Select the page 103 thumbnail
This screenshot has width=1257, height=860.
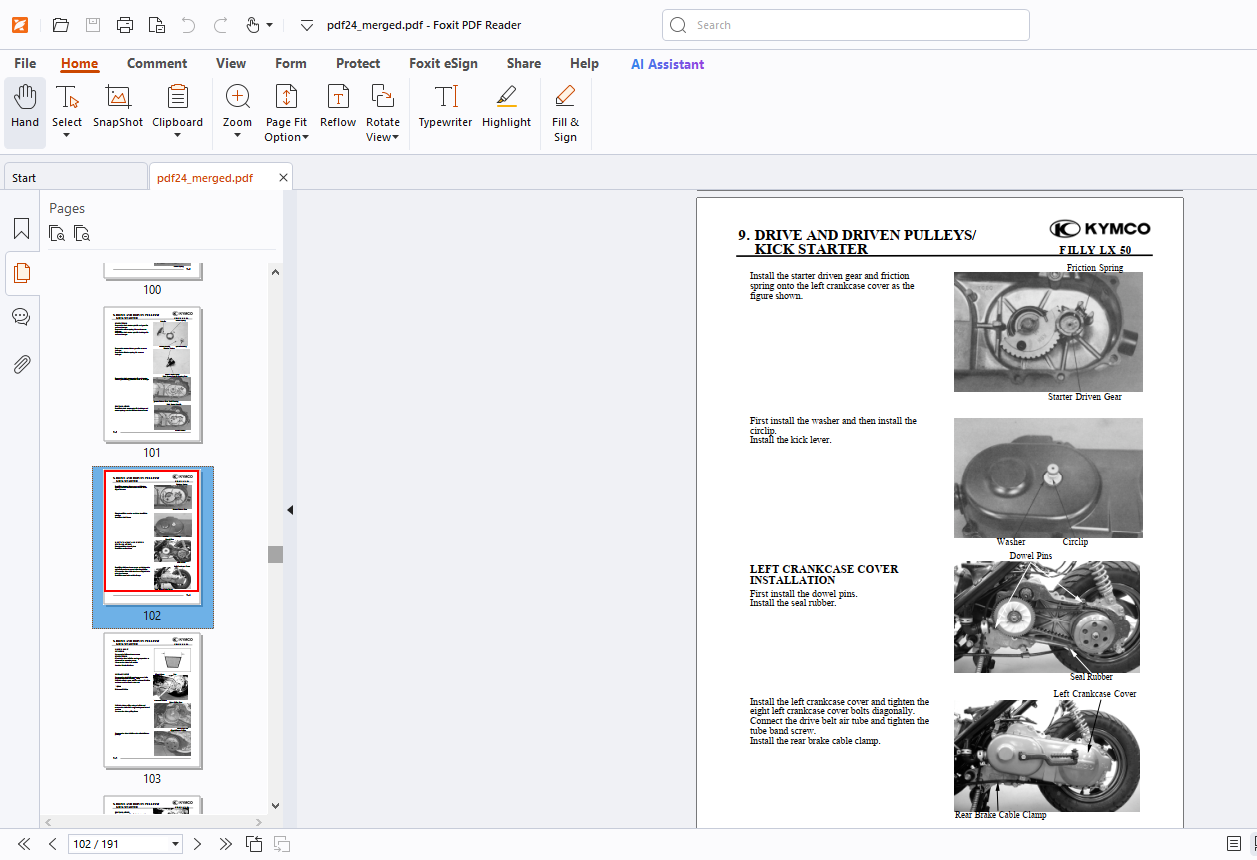click(x=152, y=700)
